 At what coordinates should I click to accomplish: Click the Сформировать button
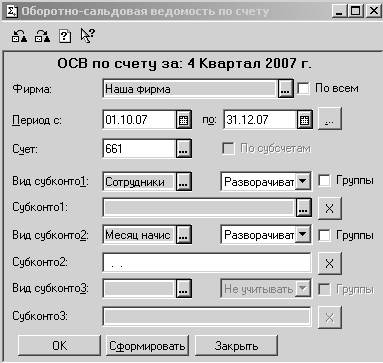pyautogui.click(x=147, y=346)
